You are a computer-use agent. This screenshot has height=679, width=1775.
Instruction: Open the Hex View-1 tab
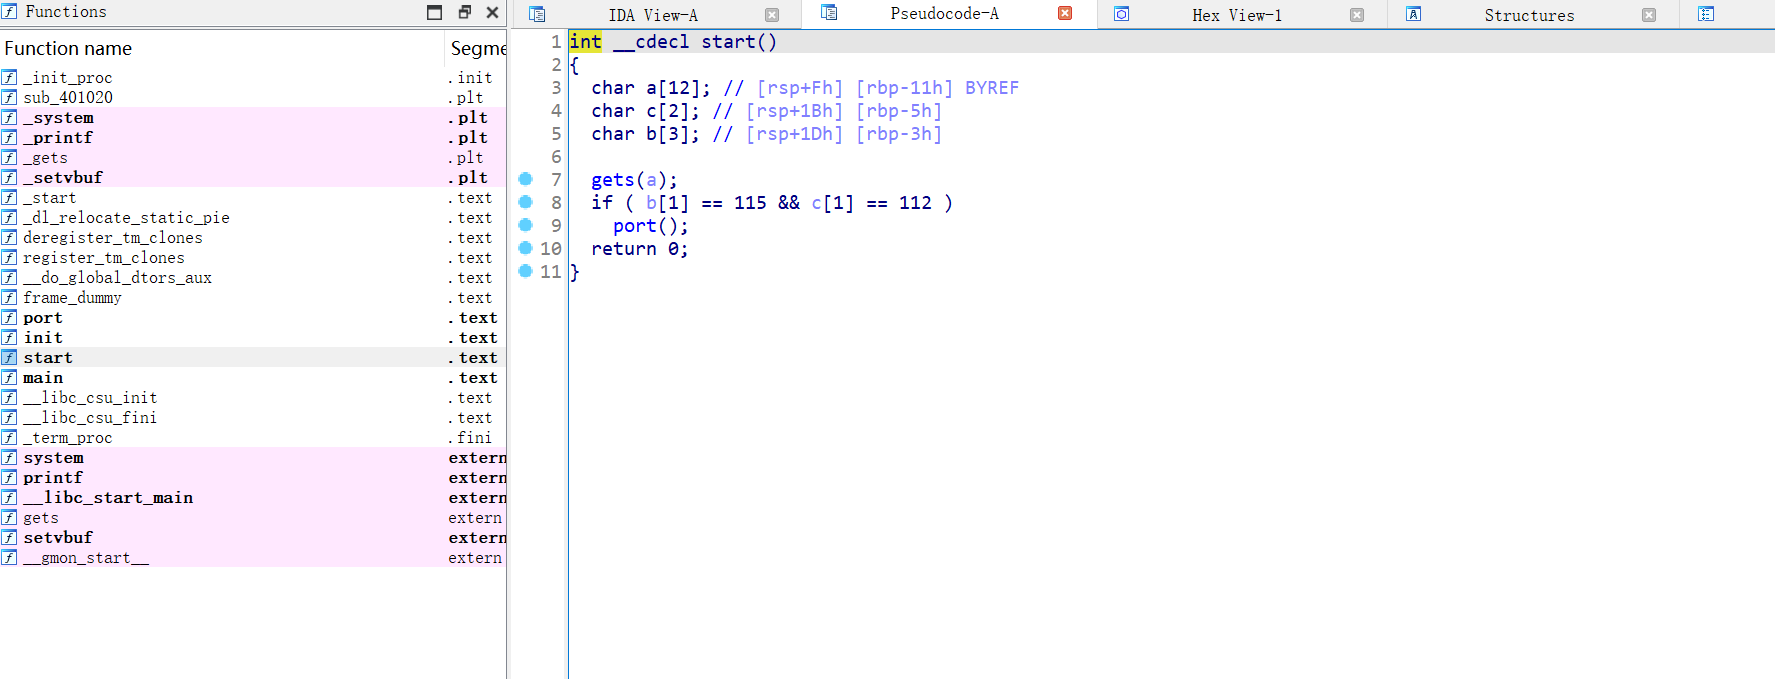tap(1237, 15)
